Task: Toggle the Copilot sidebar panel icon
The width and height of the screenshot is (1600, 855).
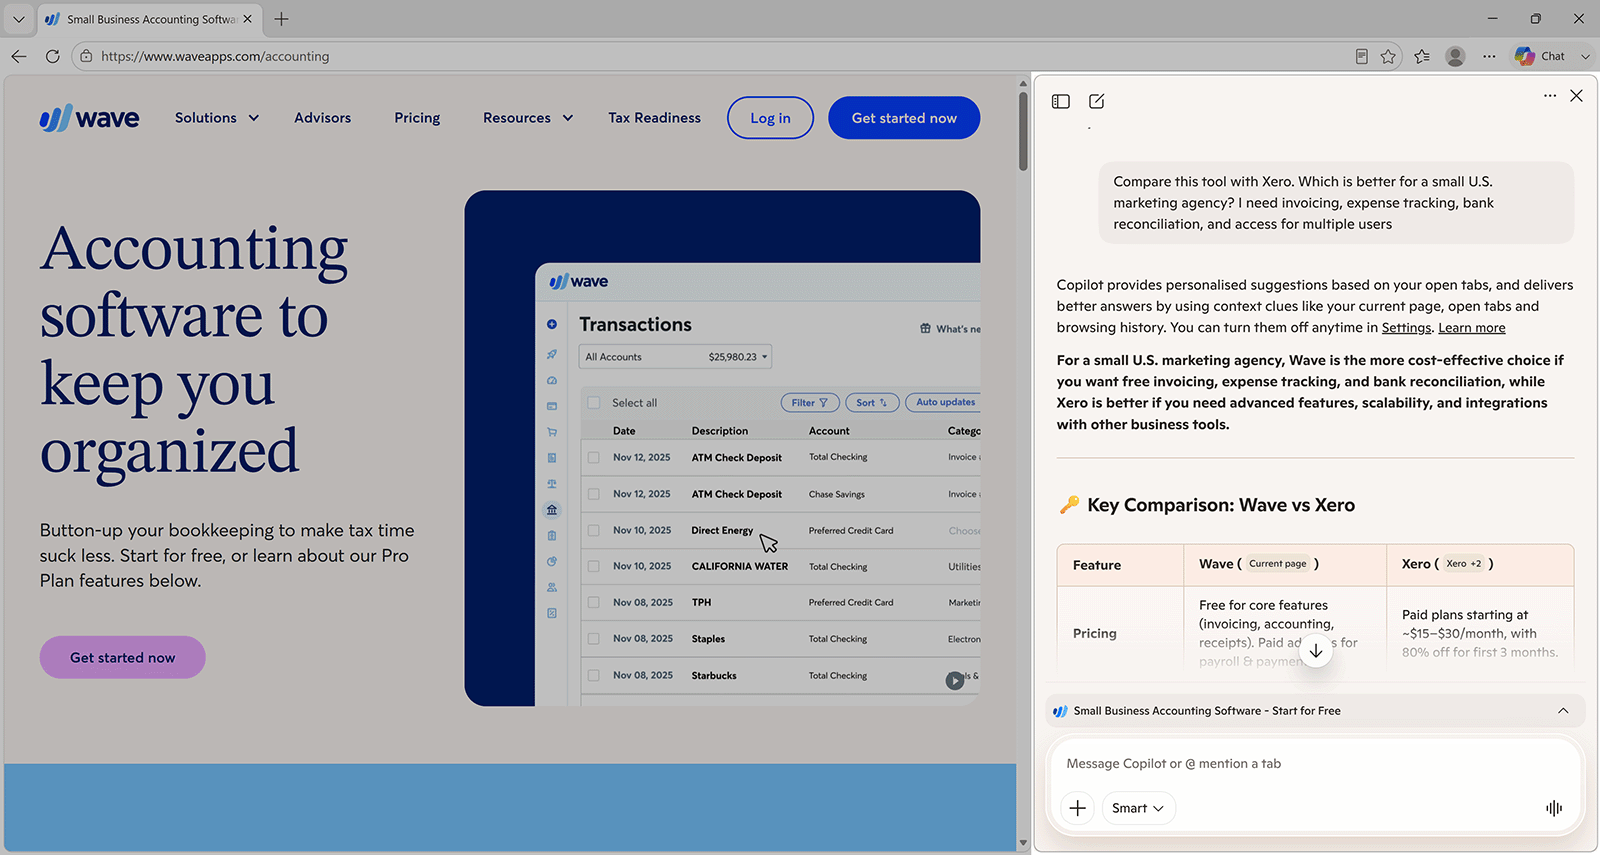Action: (1061, 101)
